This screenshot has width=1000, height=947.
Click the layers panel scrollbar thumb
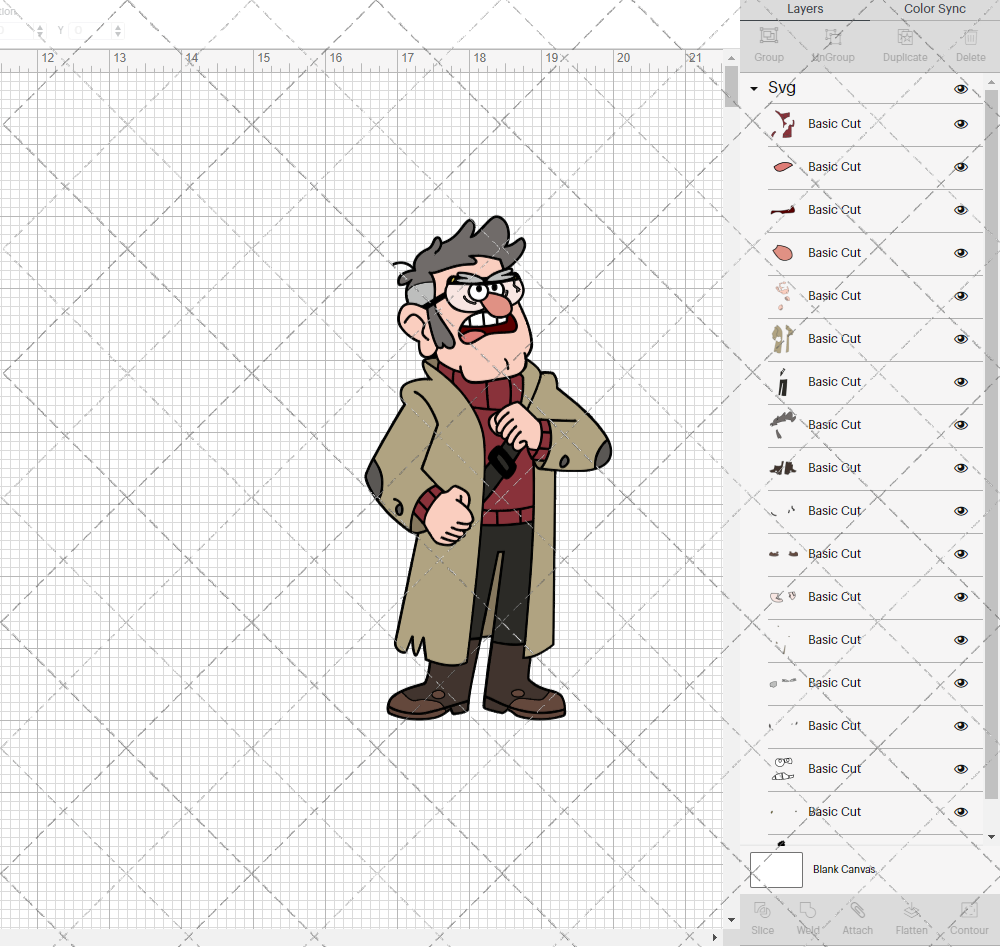coord(990,443)
